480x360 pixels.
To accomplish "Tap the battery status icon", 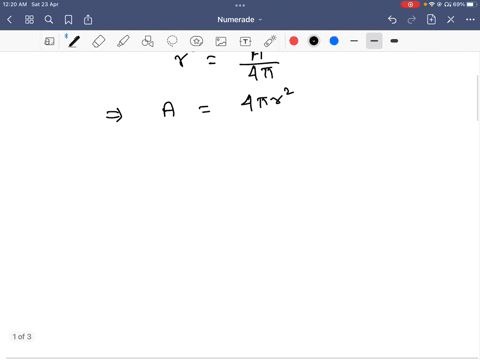I will coord(470,4).
